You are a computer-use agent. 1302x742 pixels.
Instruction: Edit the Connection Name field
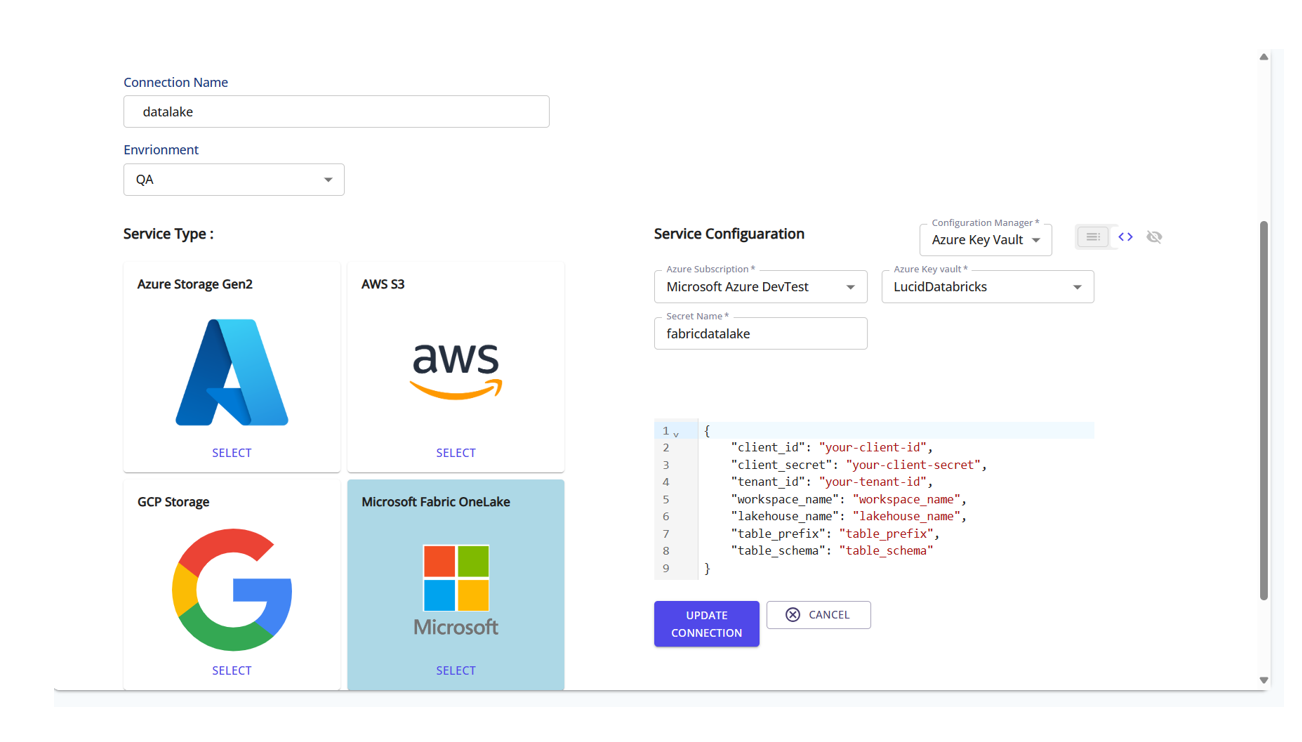(336, 112)
